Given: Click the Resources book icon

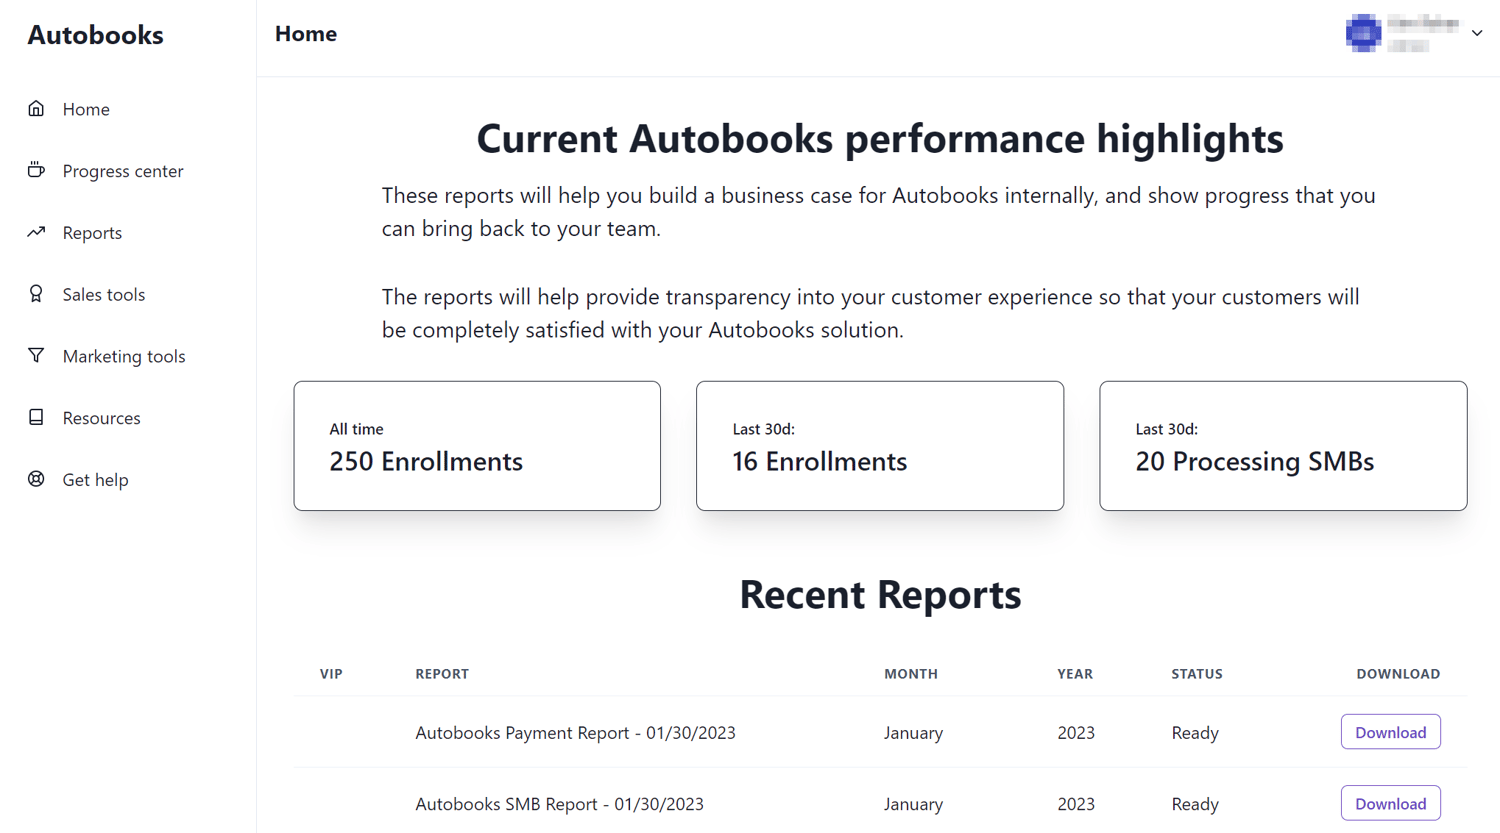Looking at the screenshot, I should click(36, 417).
